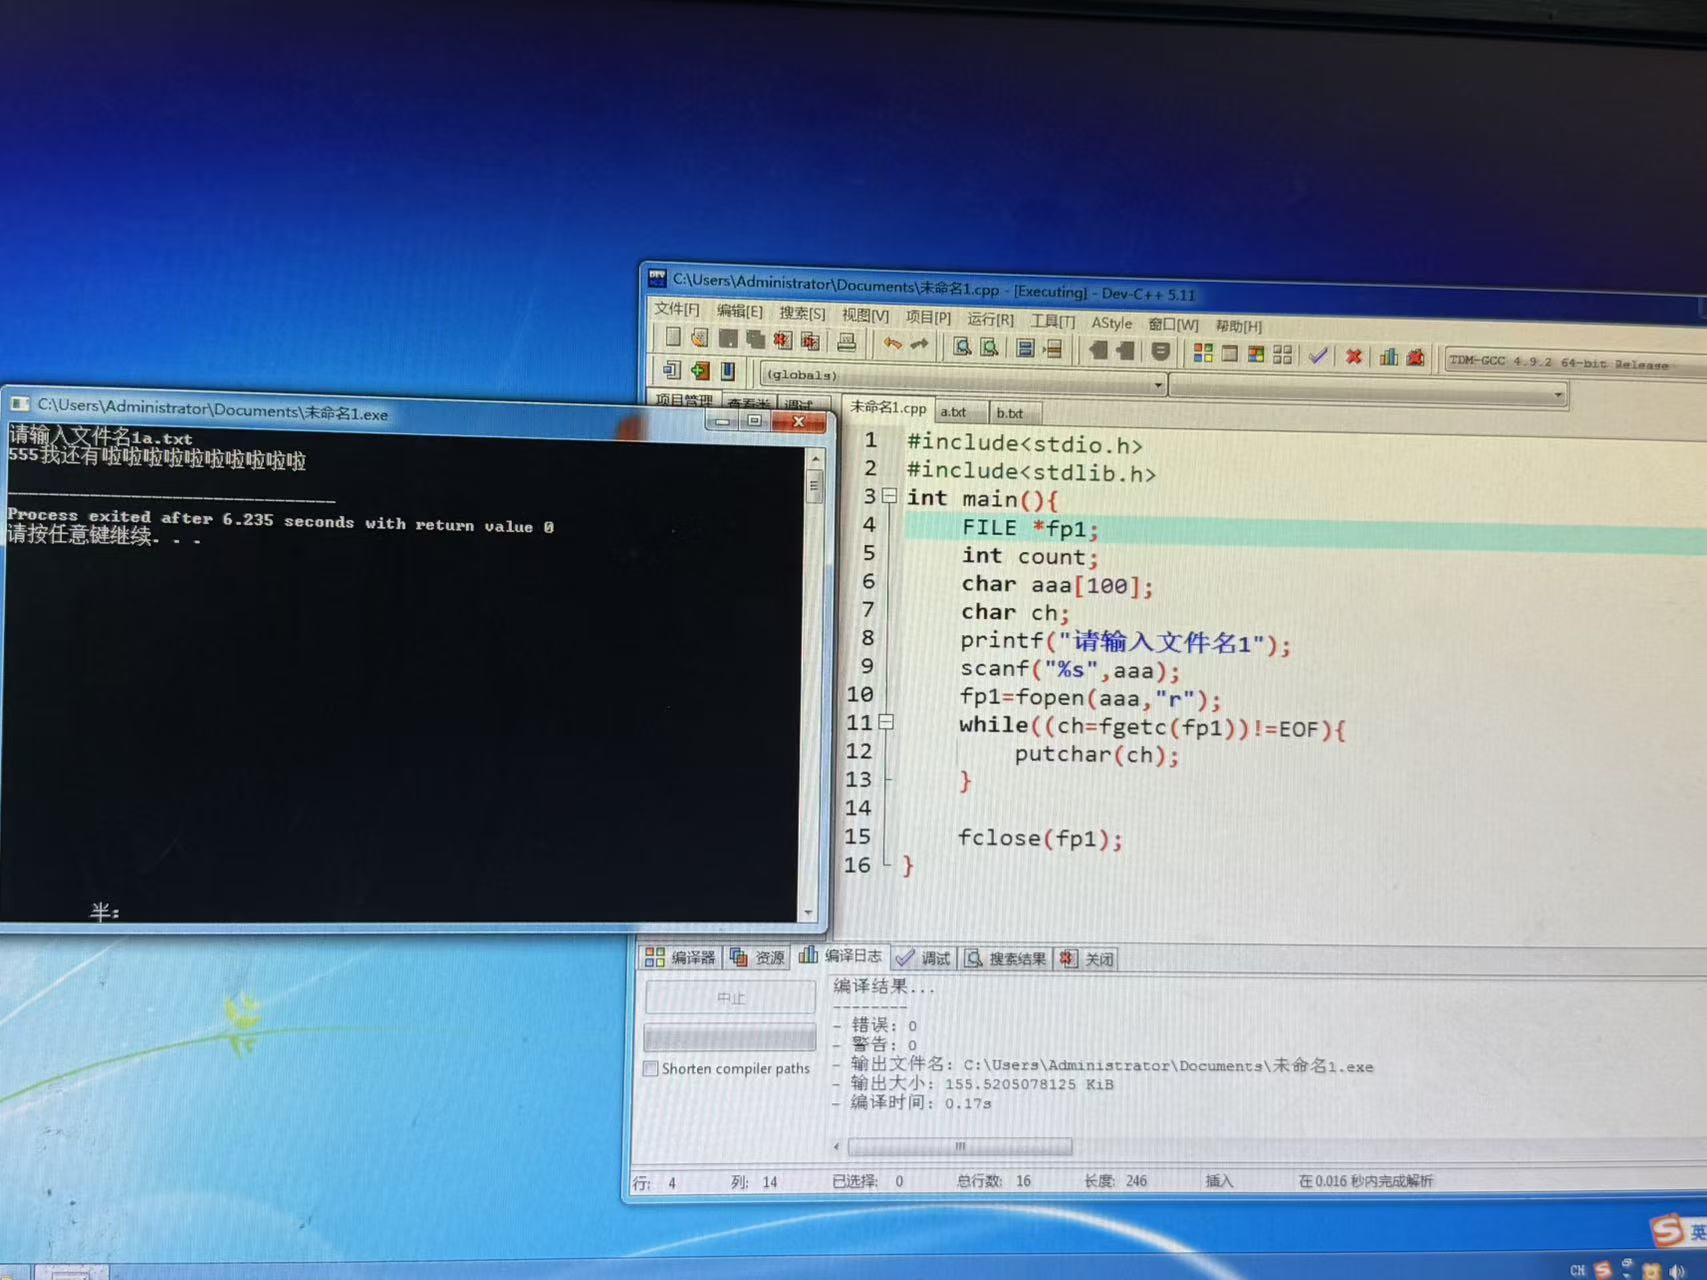
Task: Click the Print toolbar icon
Action: tap(846, 343)
